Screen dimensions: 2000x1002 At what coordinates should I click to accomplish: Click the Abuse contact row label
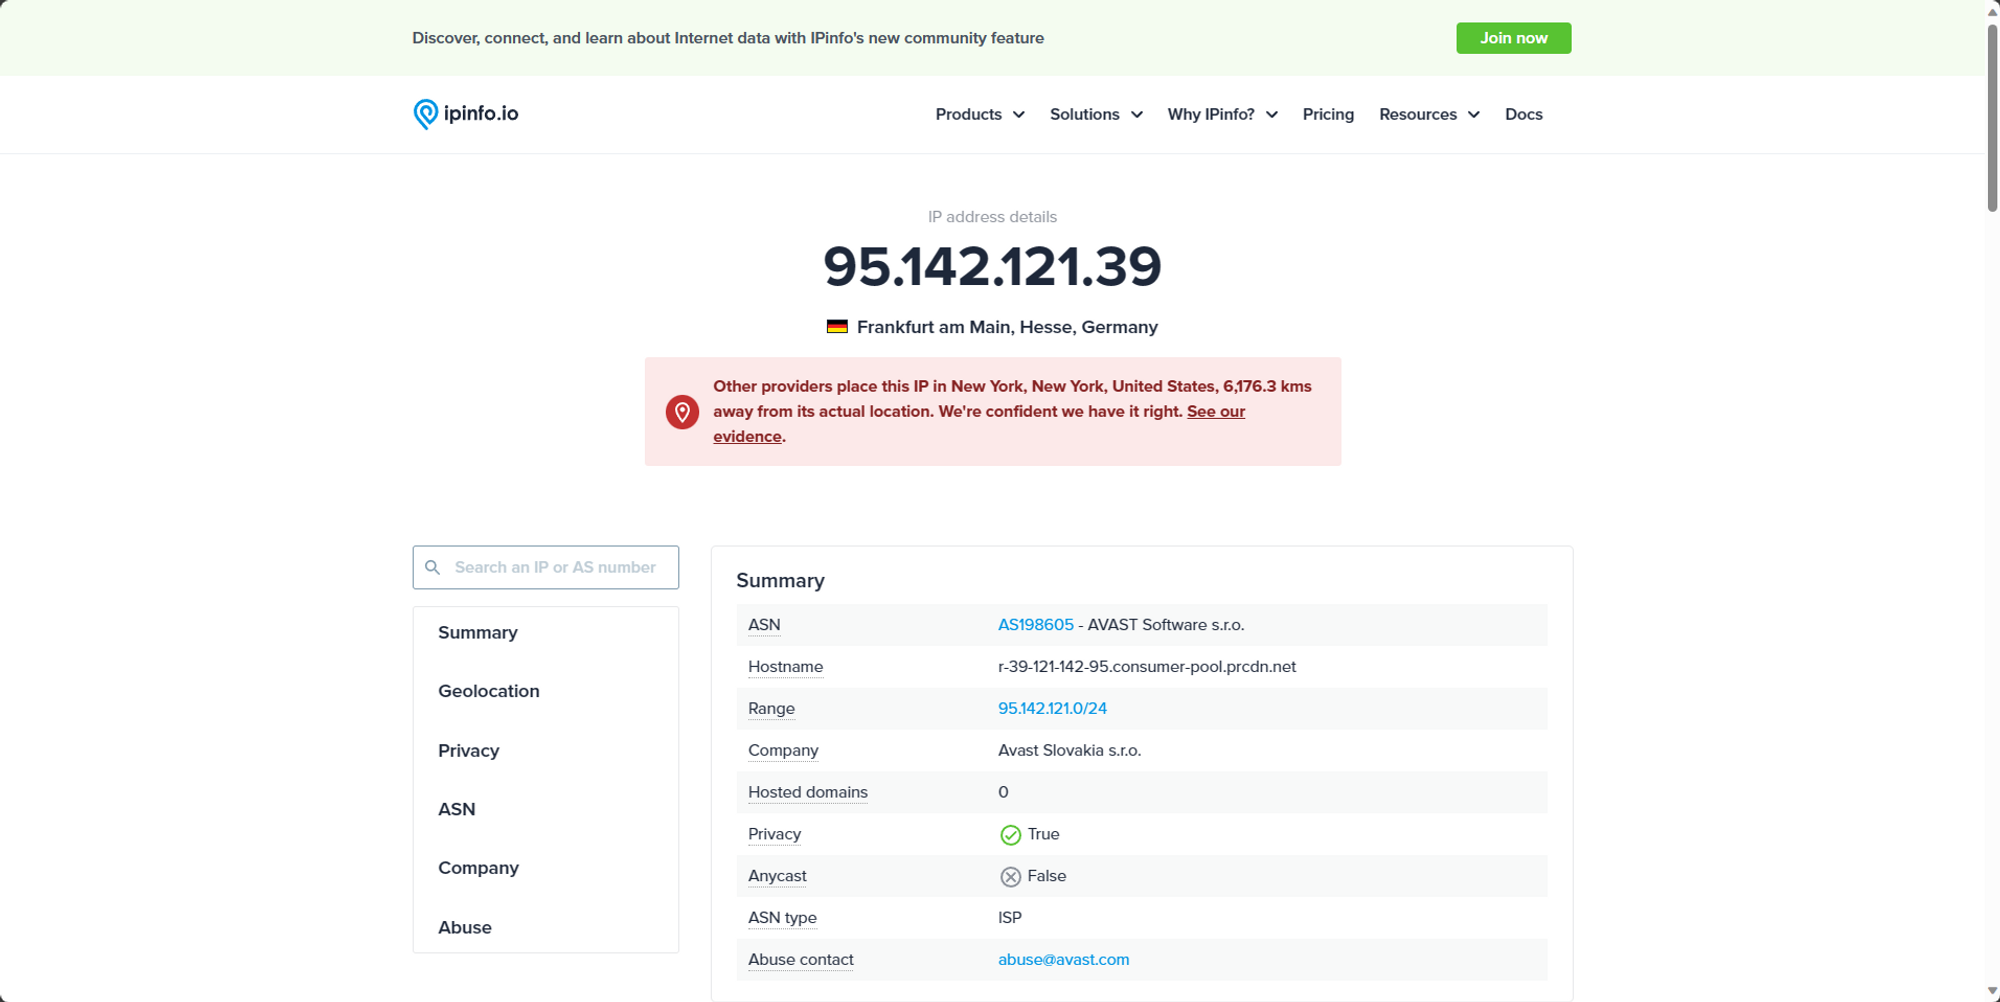click(800, 960)
